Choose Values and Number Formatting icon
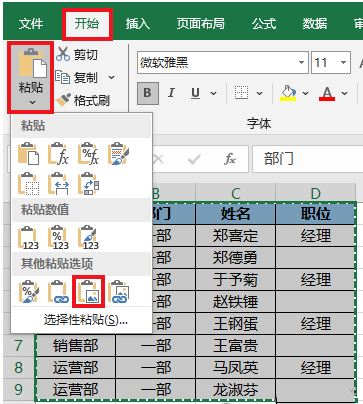Viewport: 363px width, 404px height. pos(58,238)
